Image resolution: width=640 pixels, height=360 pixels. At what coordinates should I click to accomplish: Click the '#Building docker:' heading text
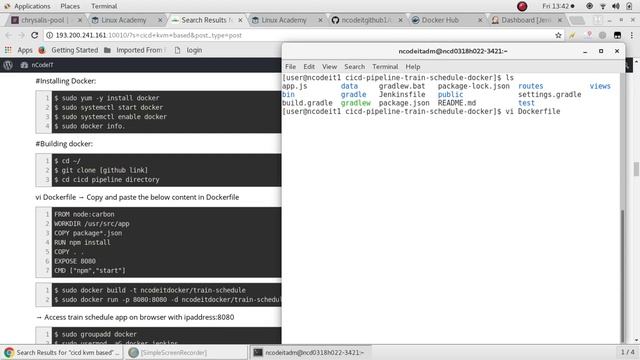(64, 144)
